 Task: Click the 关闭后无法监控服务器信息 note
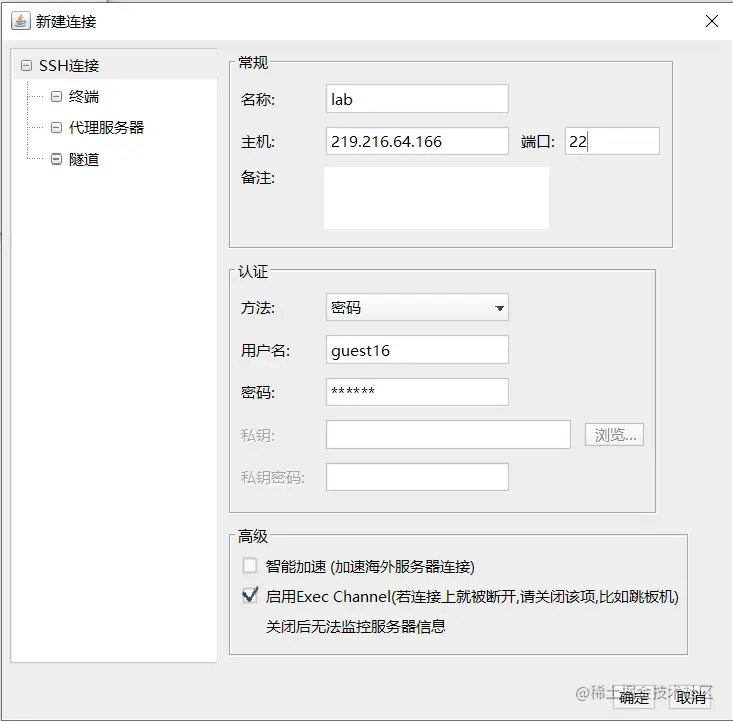[x=355, y=627]
